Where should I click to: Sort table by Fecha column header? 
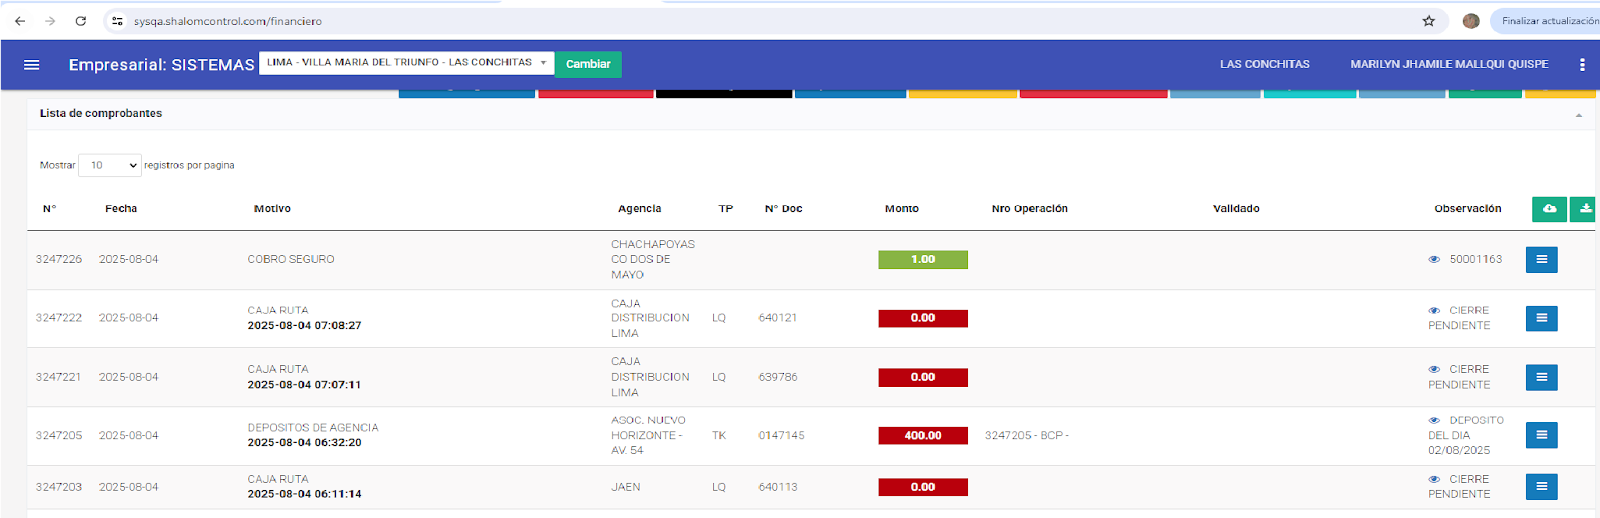[121, 209]
